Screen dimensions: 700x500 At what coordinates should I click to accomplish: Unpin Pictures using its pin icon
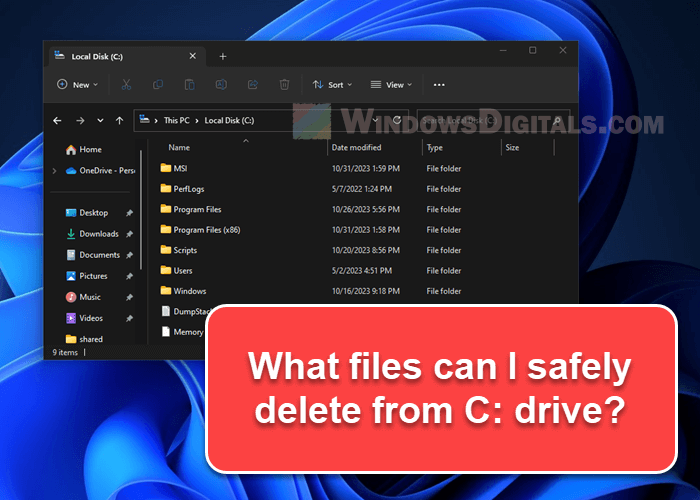(129, 276)
